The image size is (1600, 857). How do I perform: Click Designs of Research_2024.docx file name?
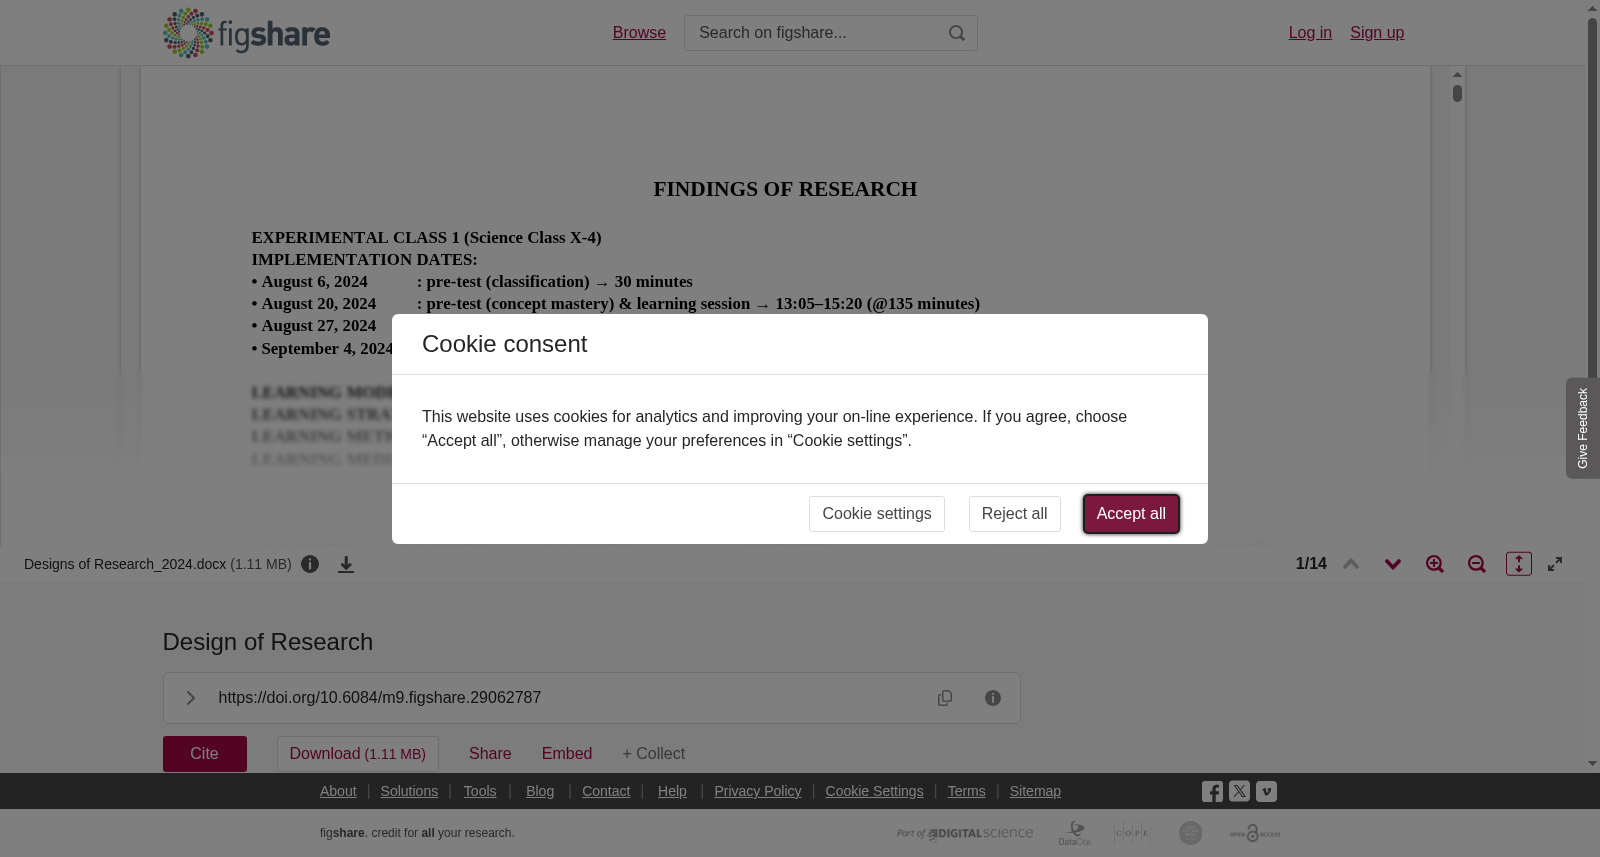(125, 564)
